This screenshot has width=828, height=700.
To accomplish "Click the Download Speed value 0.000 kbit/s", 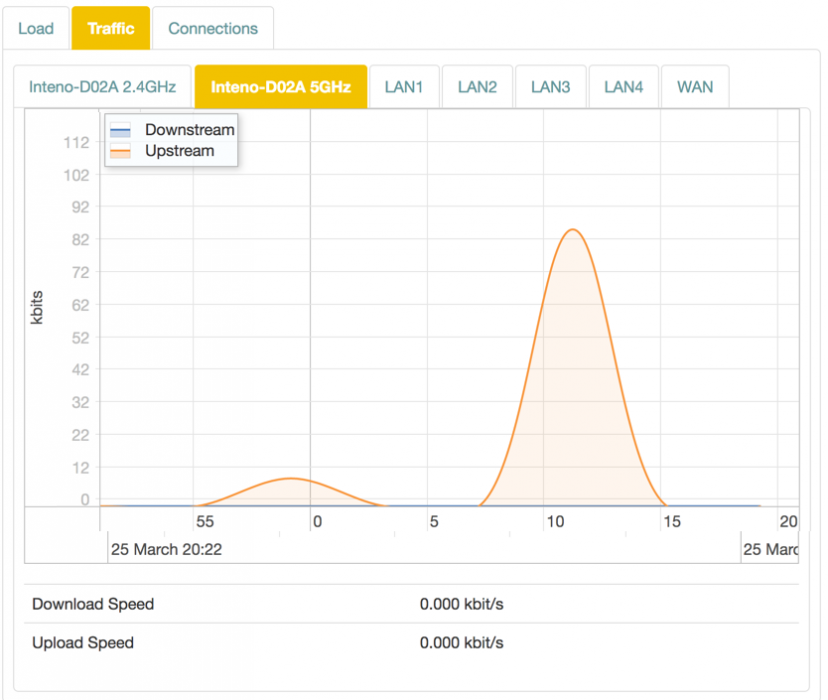I will click(x=462, y=604).
